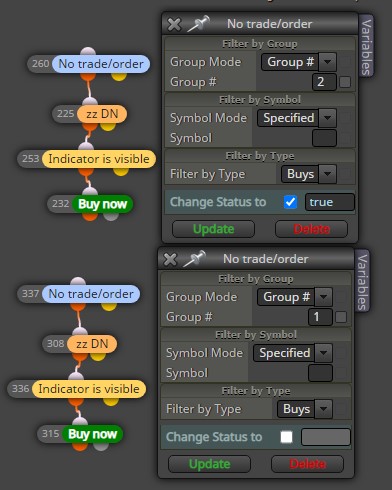Click yellow output connector on node 336
This screenshot has height=490, width=392.
pyautogui.click(x=111, y=401)
